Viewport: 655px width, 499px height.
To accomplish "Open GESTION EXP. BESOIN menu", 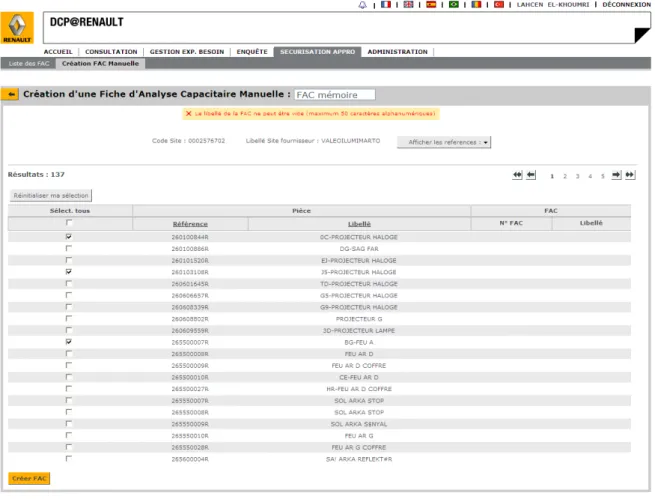I will [187, 52].
